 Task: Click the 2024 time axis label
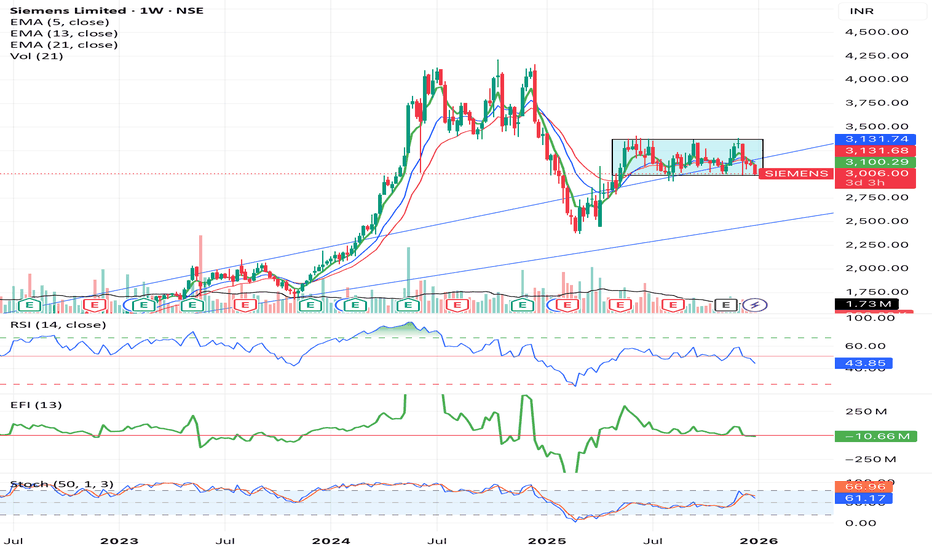click(331, 541)
